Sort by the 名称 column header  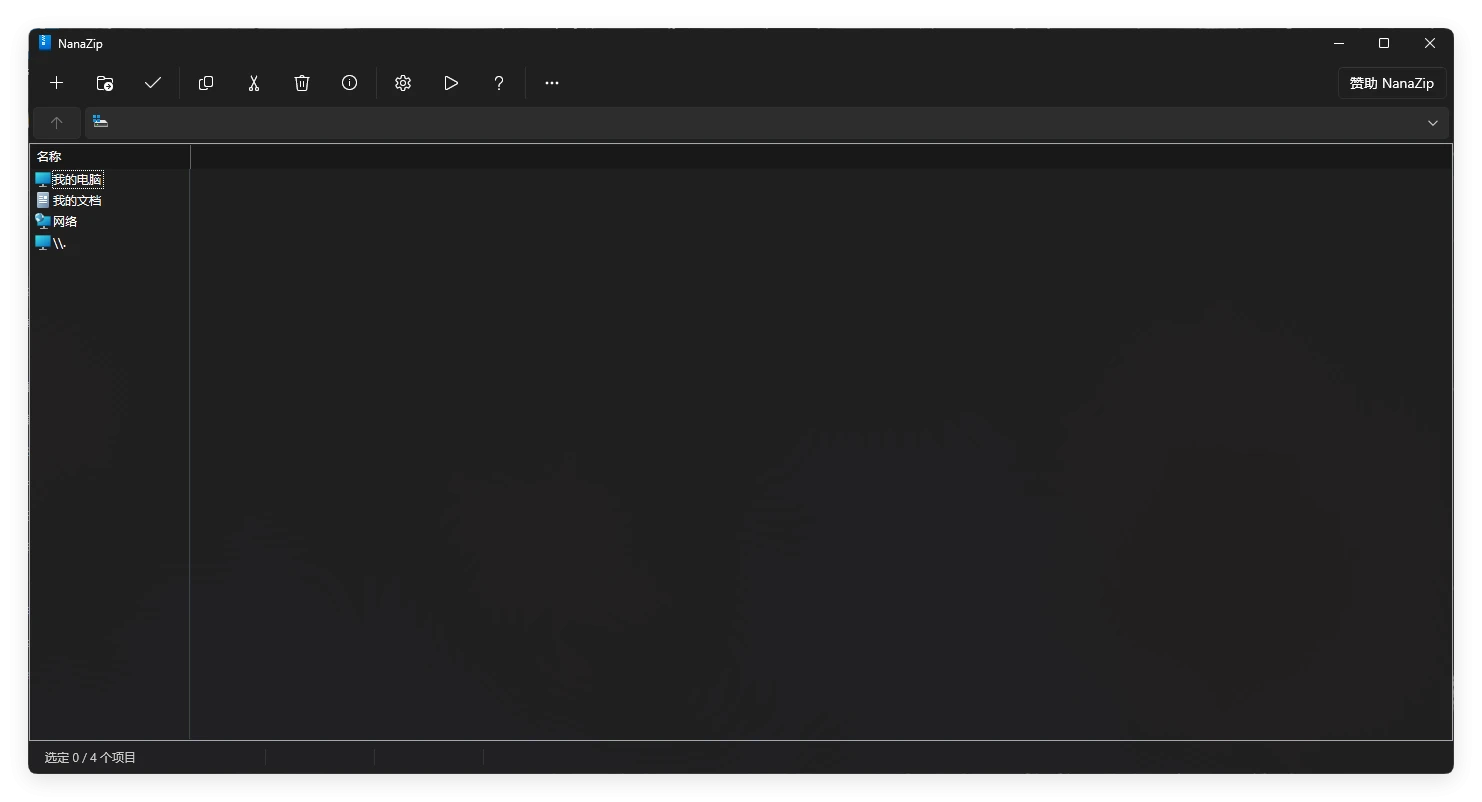coord(110,156)
